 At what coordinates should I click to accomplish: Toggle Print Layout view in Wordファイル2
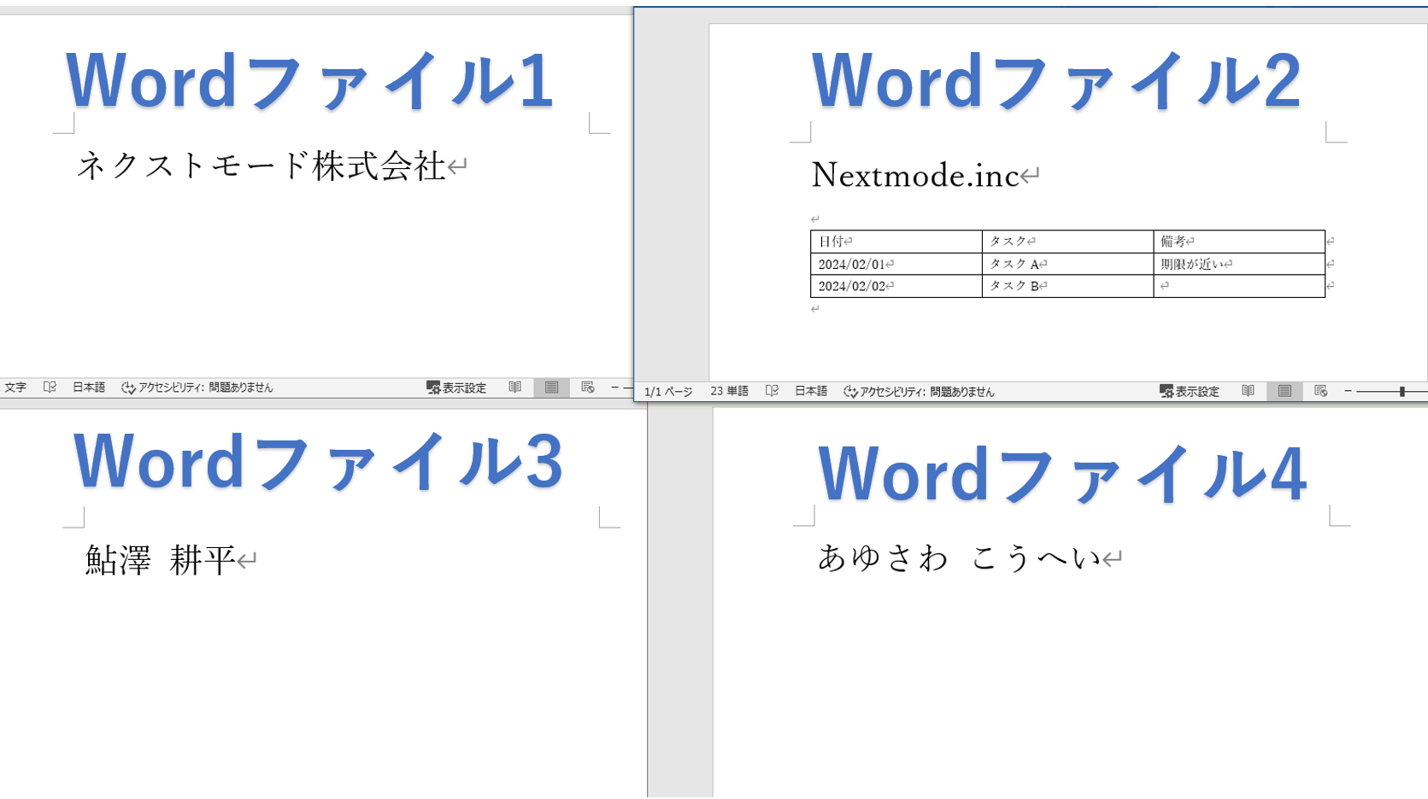click(x=1283, y=391)
